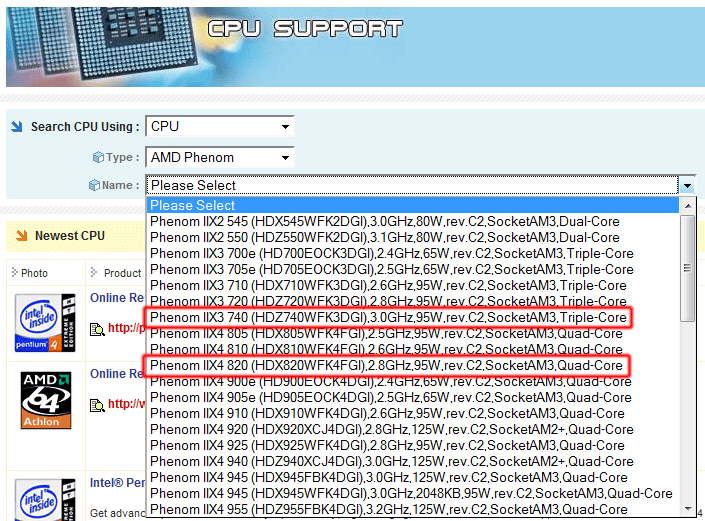Open the 'Intel® Per' product link

tap(117, 483)
